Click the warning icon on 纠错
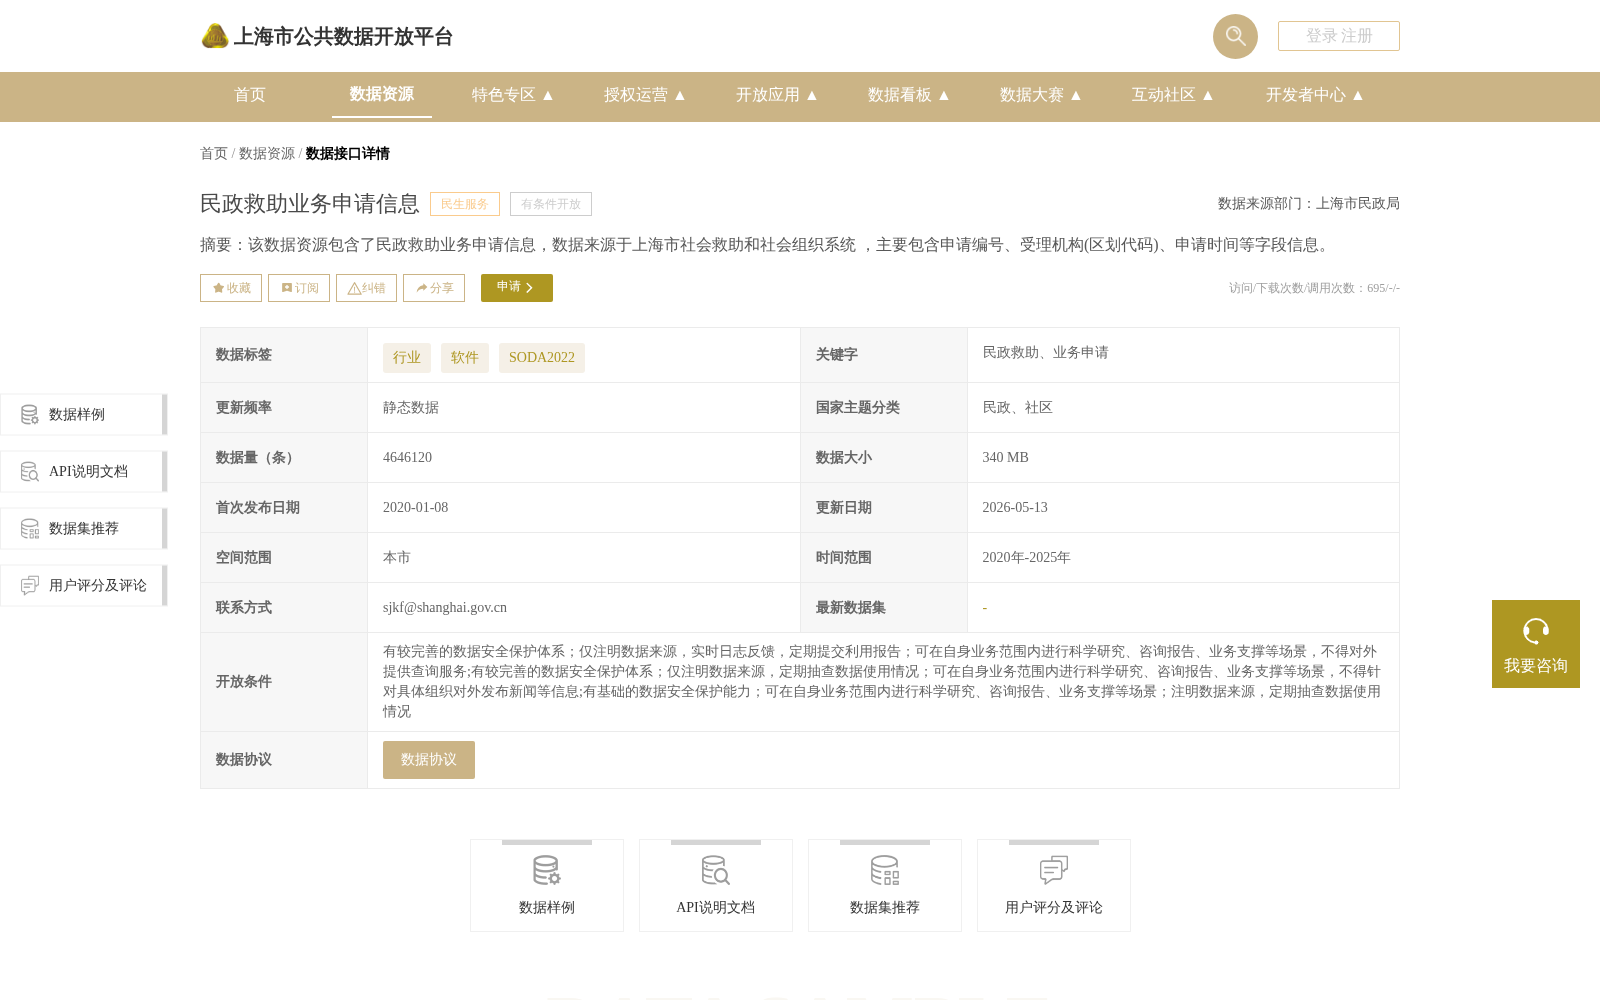1600x1000 pixels. pos(354,288)
